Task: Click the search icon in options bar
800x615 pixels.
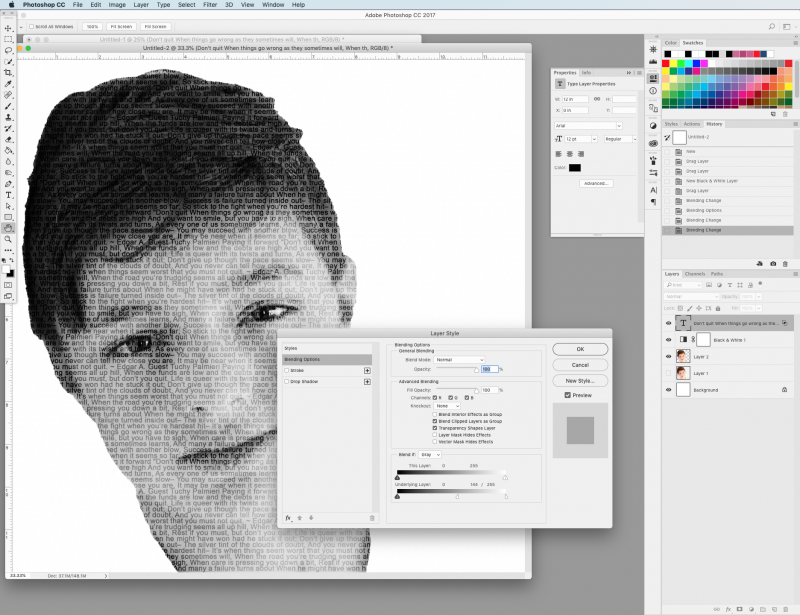Action: click(x=772, y=27)
